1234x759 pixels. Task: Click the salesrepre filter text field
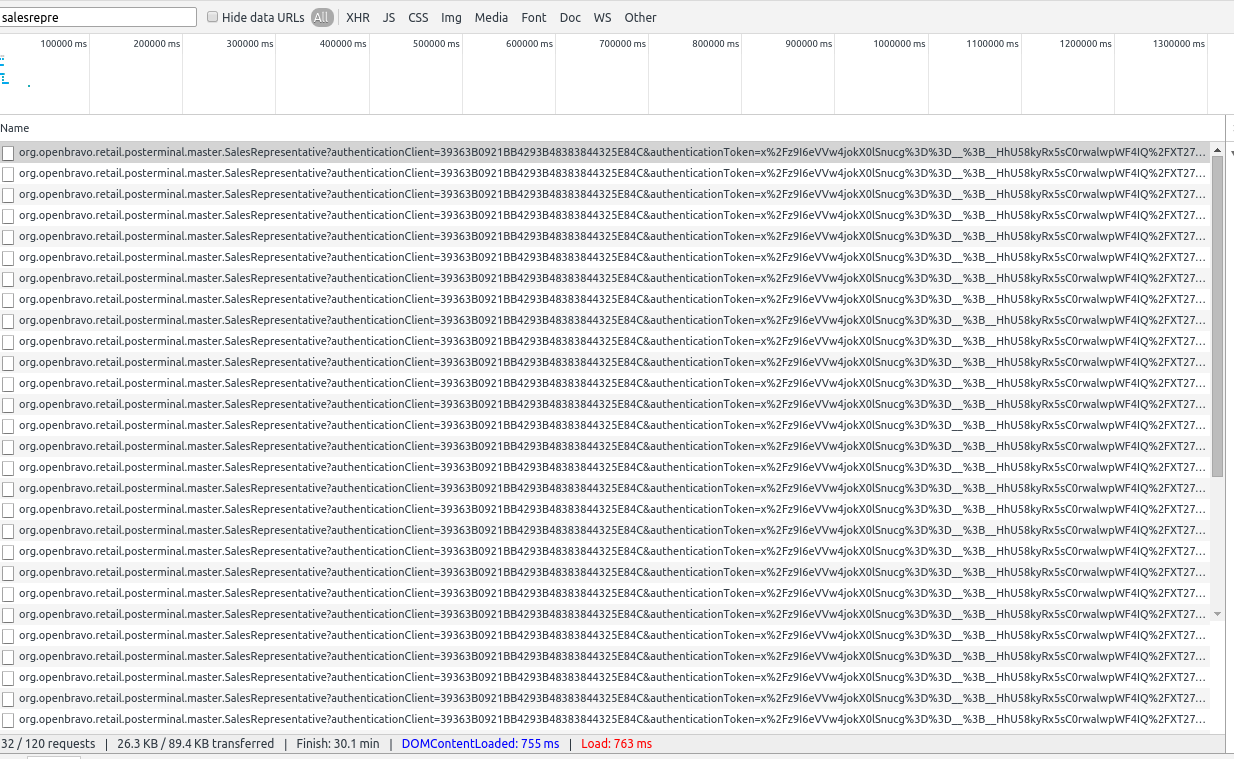pos(98,18)
